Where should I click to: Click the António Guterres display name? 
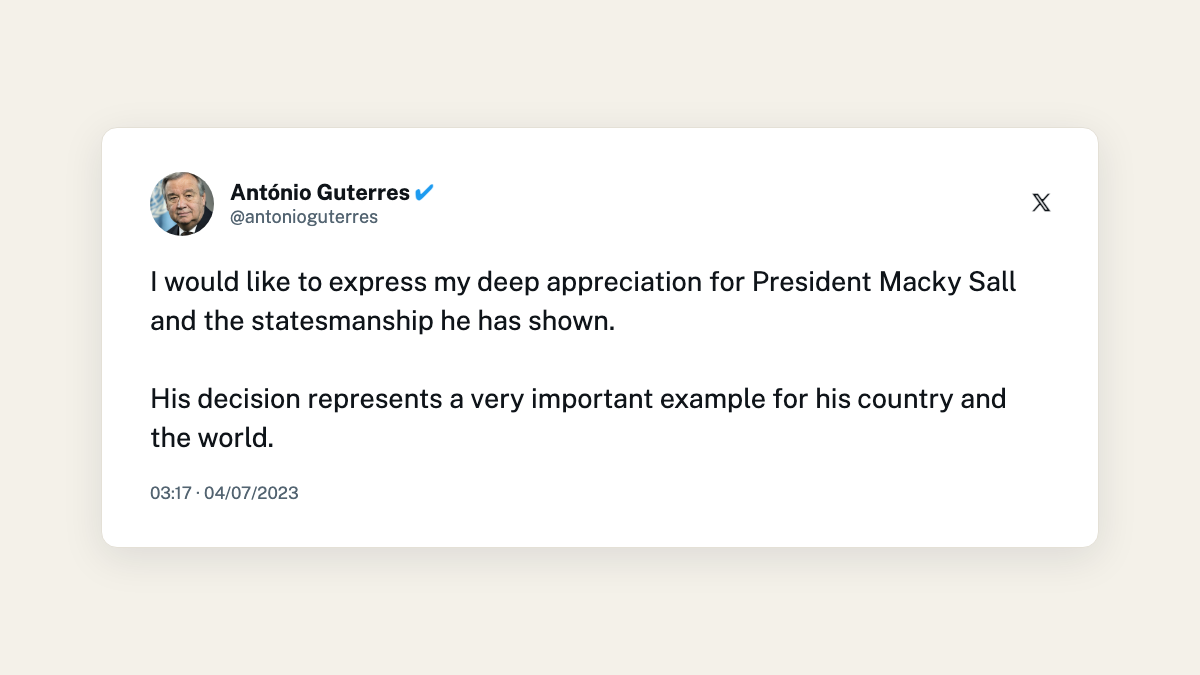click(x=320, y=192)
